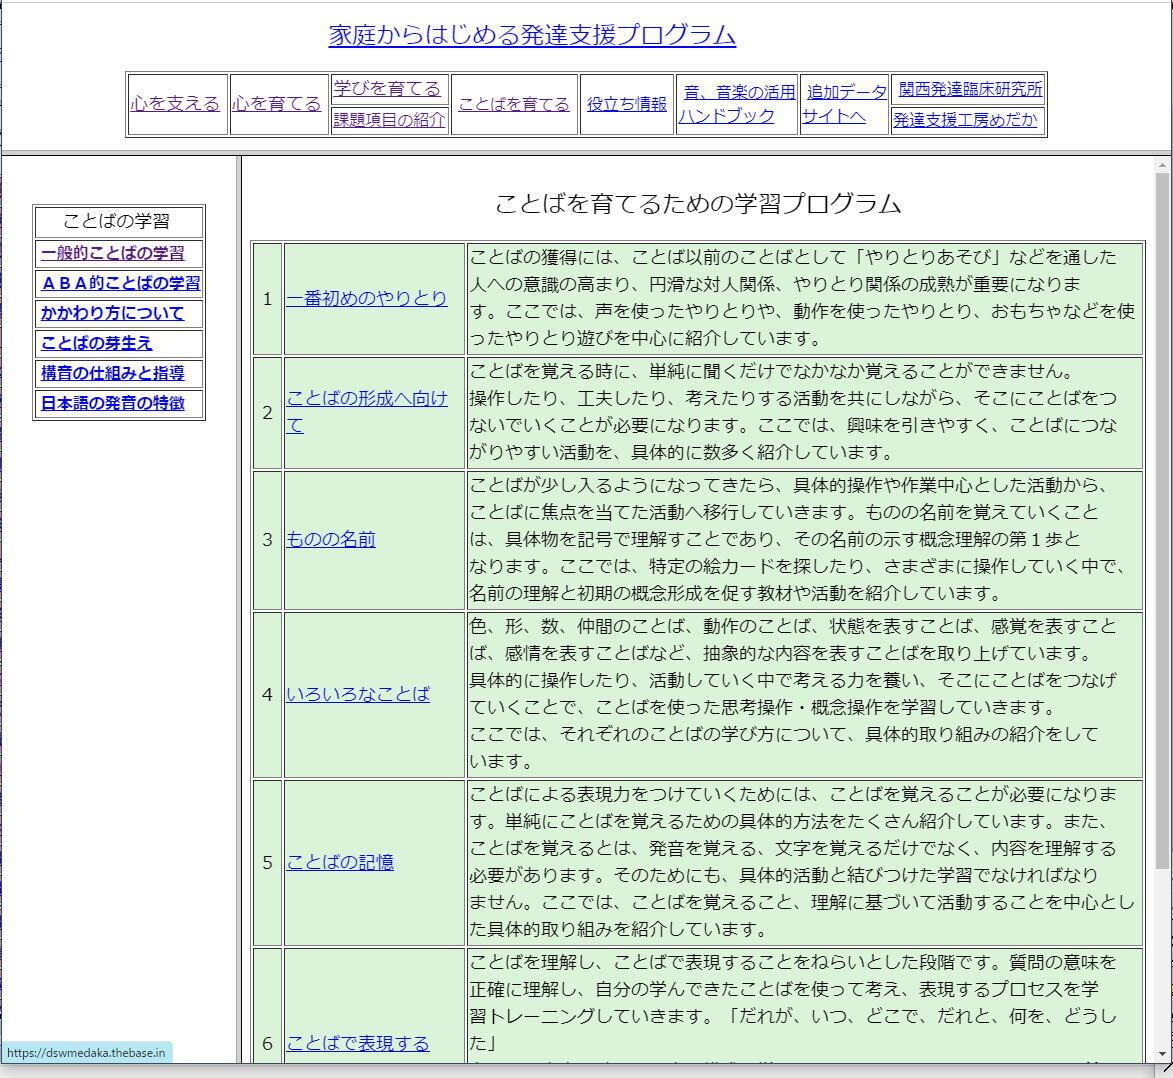Image resolution: width=1173 pixels, height=1078 pixels.
Task: Open 一番初めのやりとり program link
Action: pyautogui.click(x=366, y=298)
